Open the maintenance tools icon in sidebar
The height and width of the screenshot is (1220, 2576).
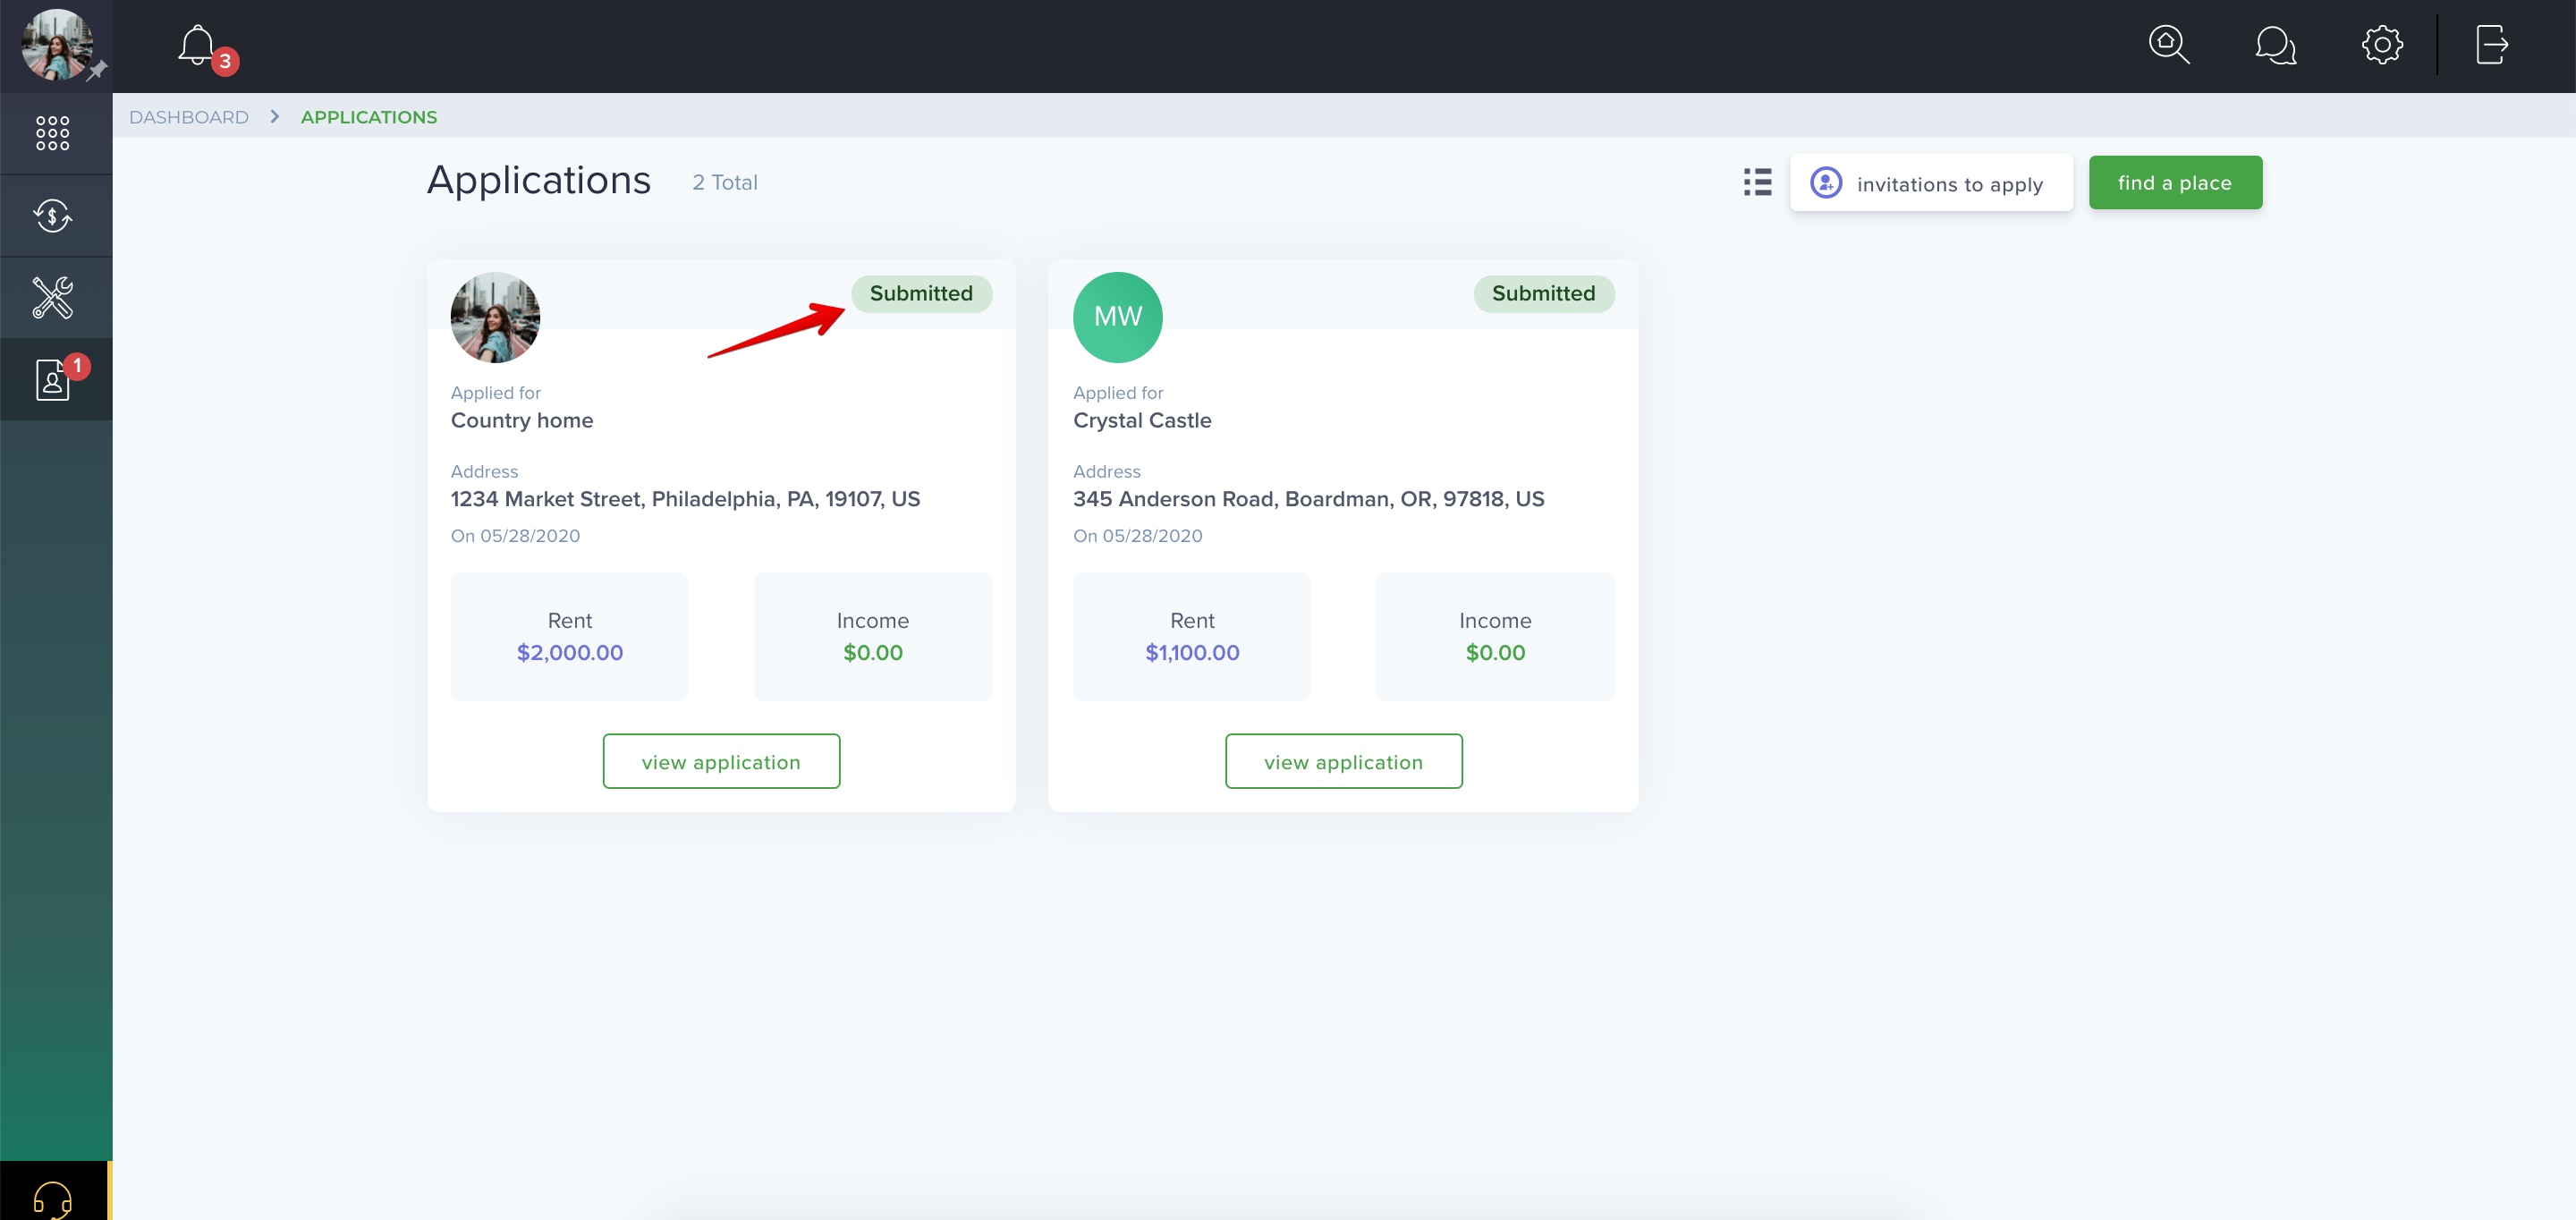[x=53, y=297]
